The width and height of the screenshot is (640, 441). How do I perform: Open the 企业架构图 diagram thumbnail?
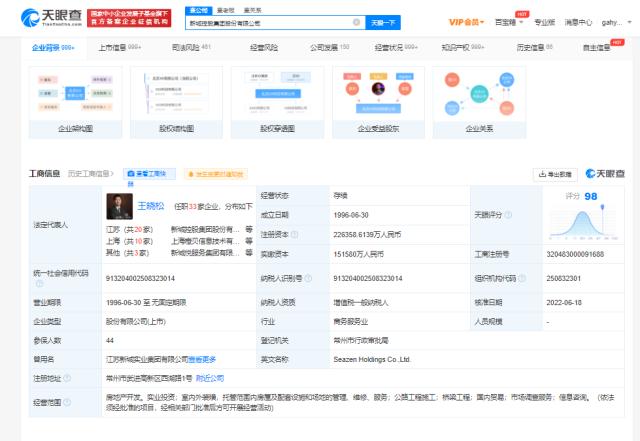tap(76, 98)
